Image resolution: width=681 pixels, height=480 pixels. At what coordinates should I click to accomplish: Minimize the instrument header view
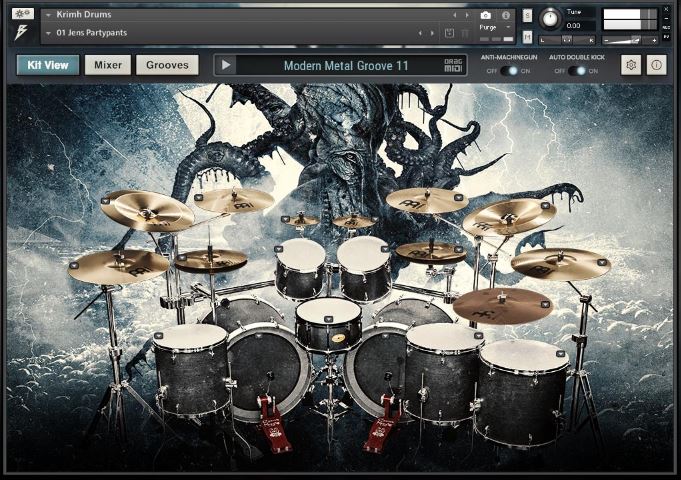[666, 18]
